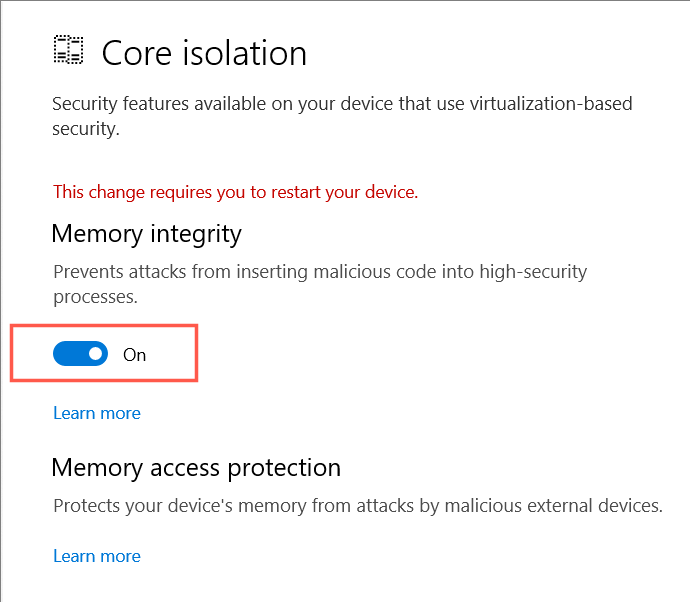Click the "Security features available" description text
Viewport: 690px width, 602px height.
(x=342, y=116)
